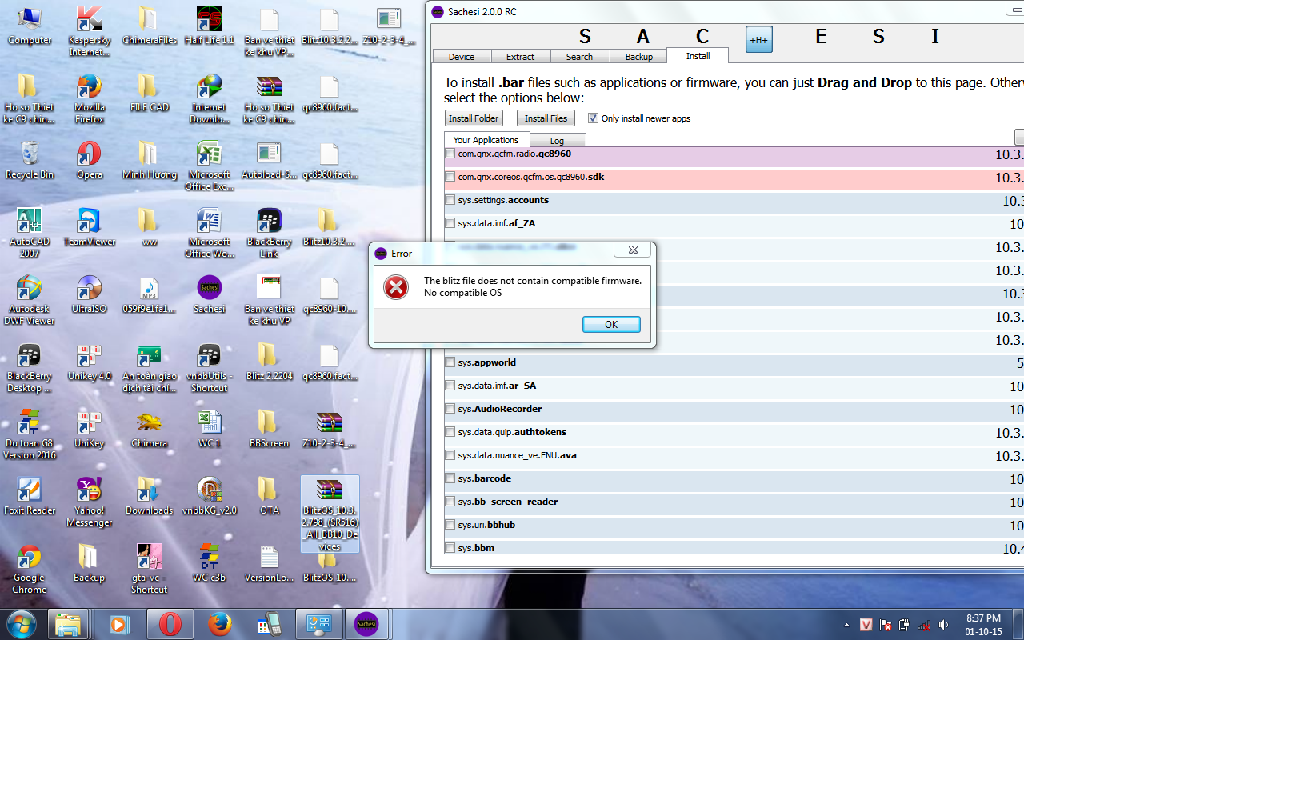Open the Chimera desktop icon
The image size is (1306, 800).
[148, 429]
